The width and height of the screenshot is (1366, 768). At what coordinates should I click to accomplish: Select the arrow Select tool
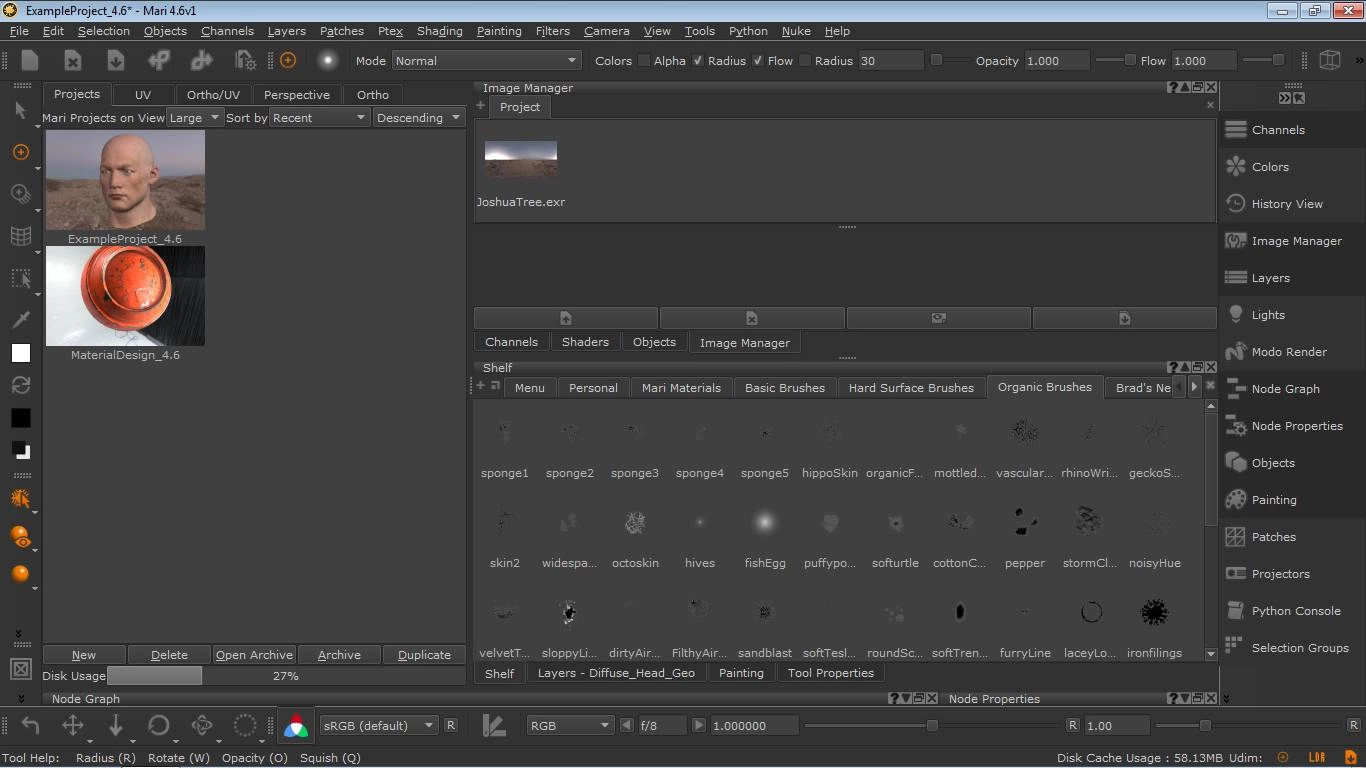point(20,111)
